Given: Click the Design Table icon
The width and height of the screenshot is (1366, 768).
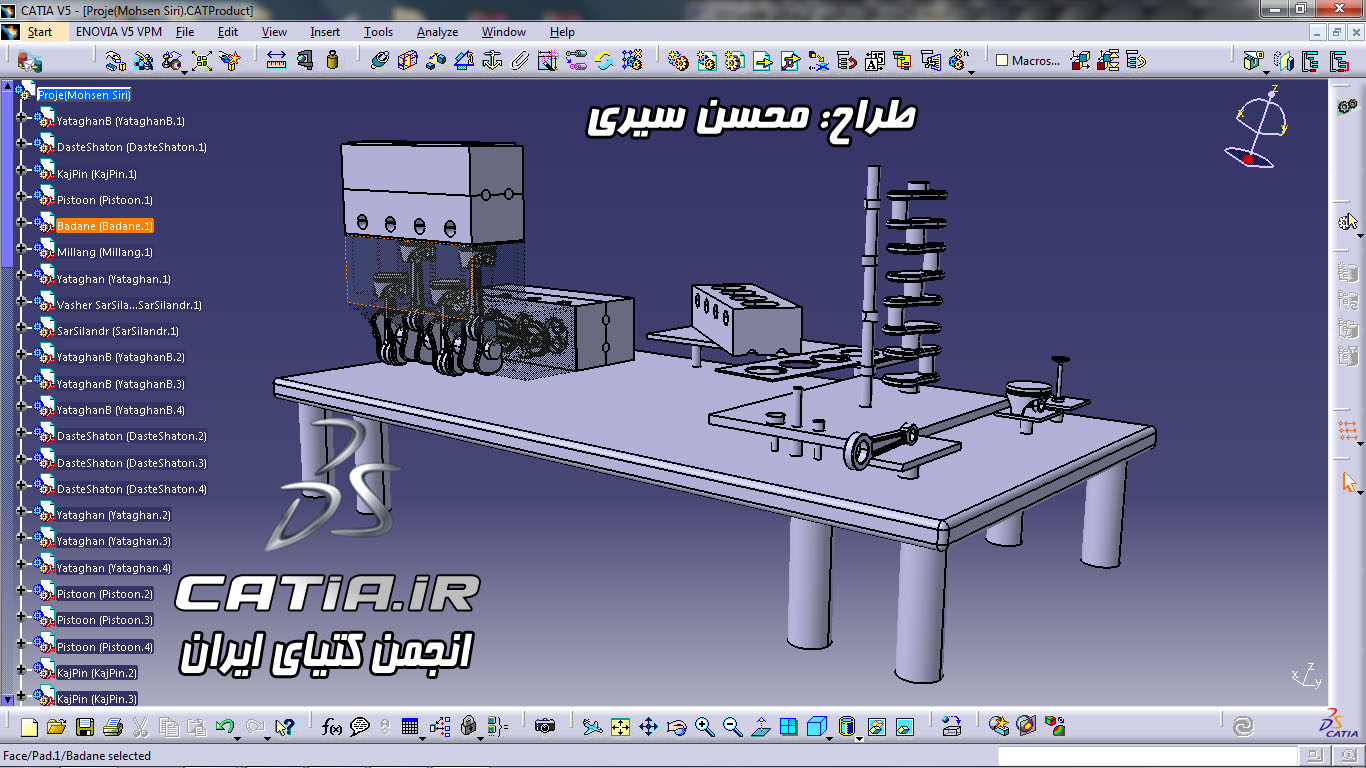Looking at the screenshot, I should pos(410,727).
